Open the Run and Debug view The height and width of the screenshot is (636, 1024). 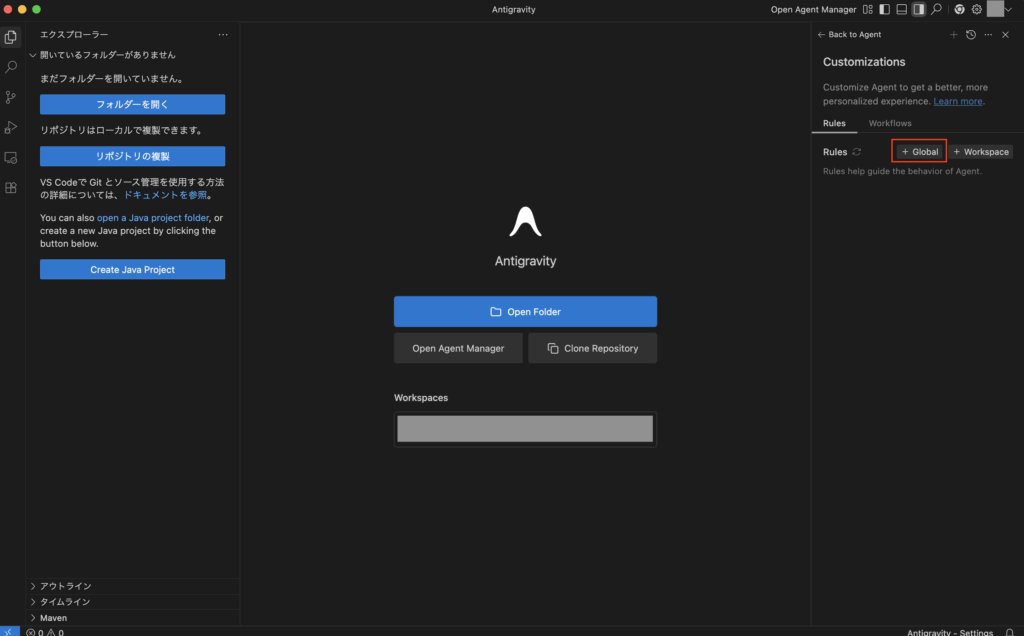11,127
